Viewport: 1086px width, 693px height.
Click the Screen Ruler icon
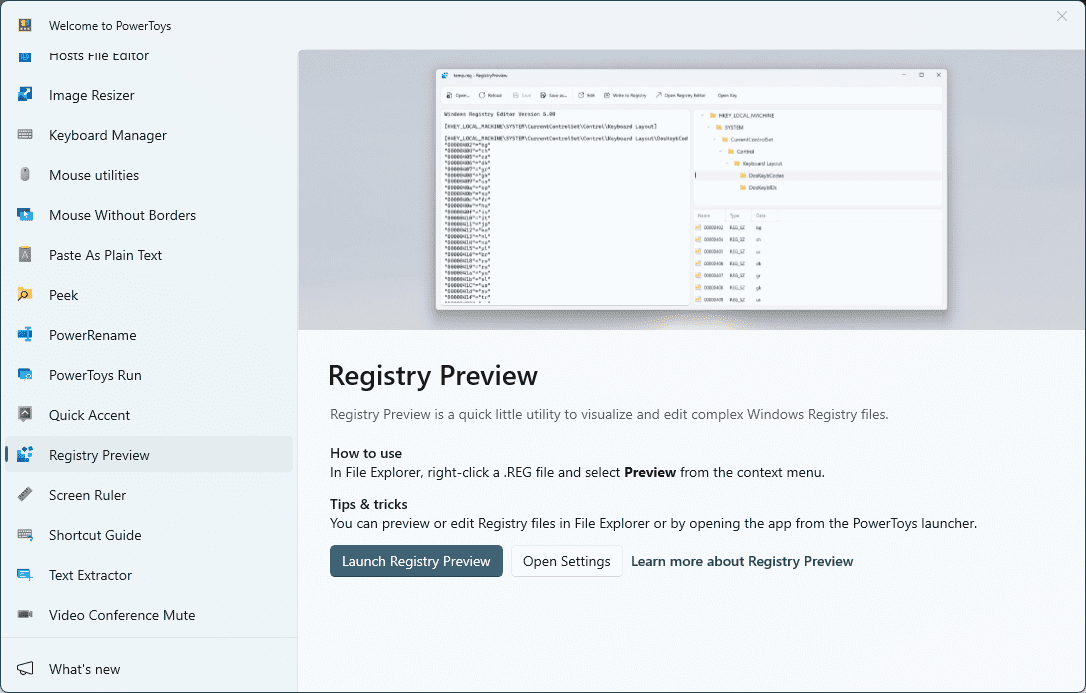25,494
